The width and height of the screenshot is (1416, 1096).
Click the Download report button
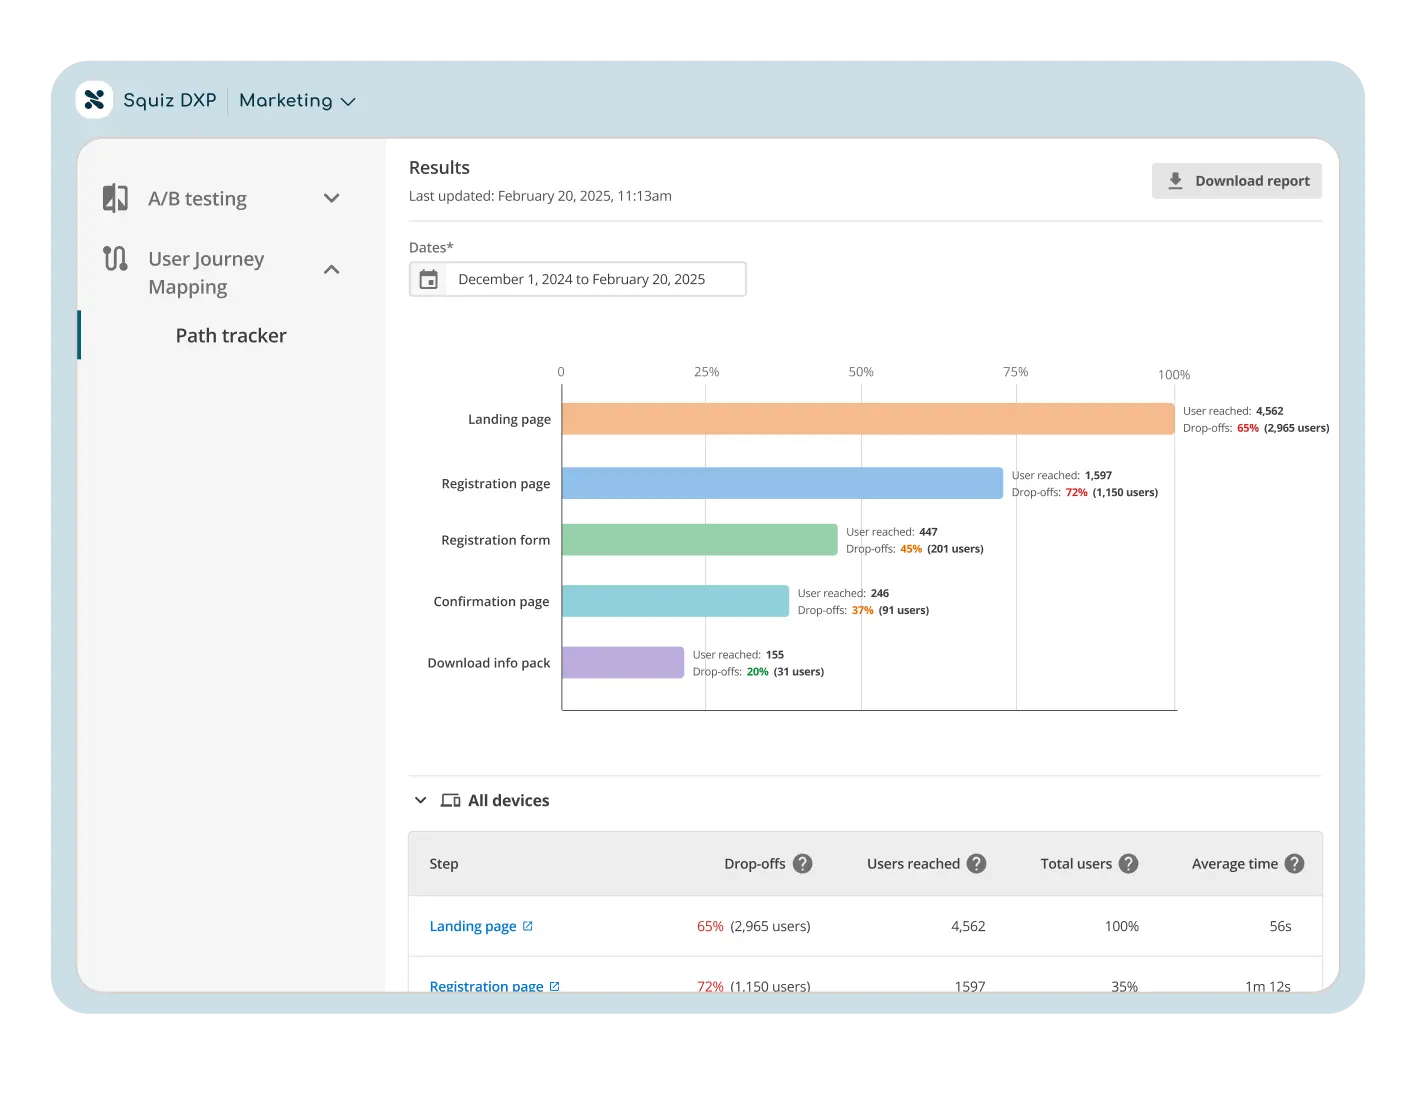(x=1237, y=181)
